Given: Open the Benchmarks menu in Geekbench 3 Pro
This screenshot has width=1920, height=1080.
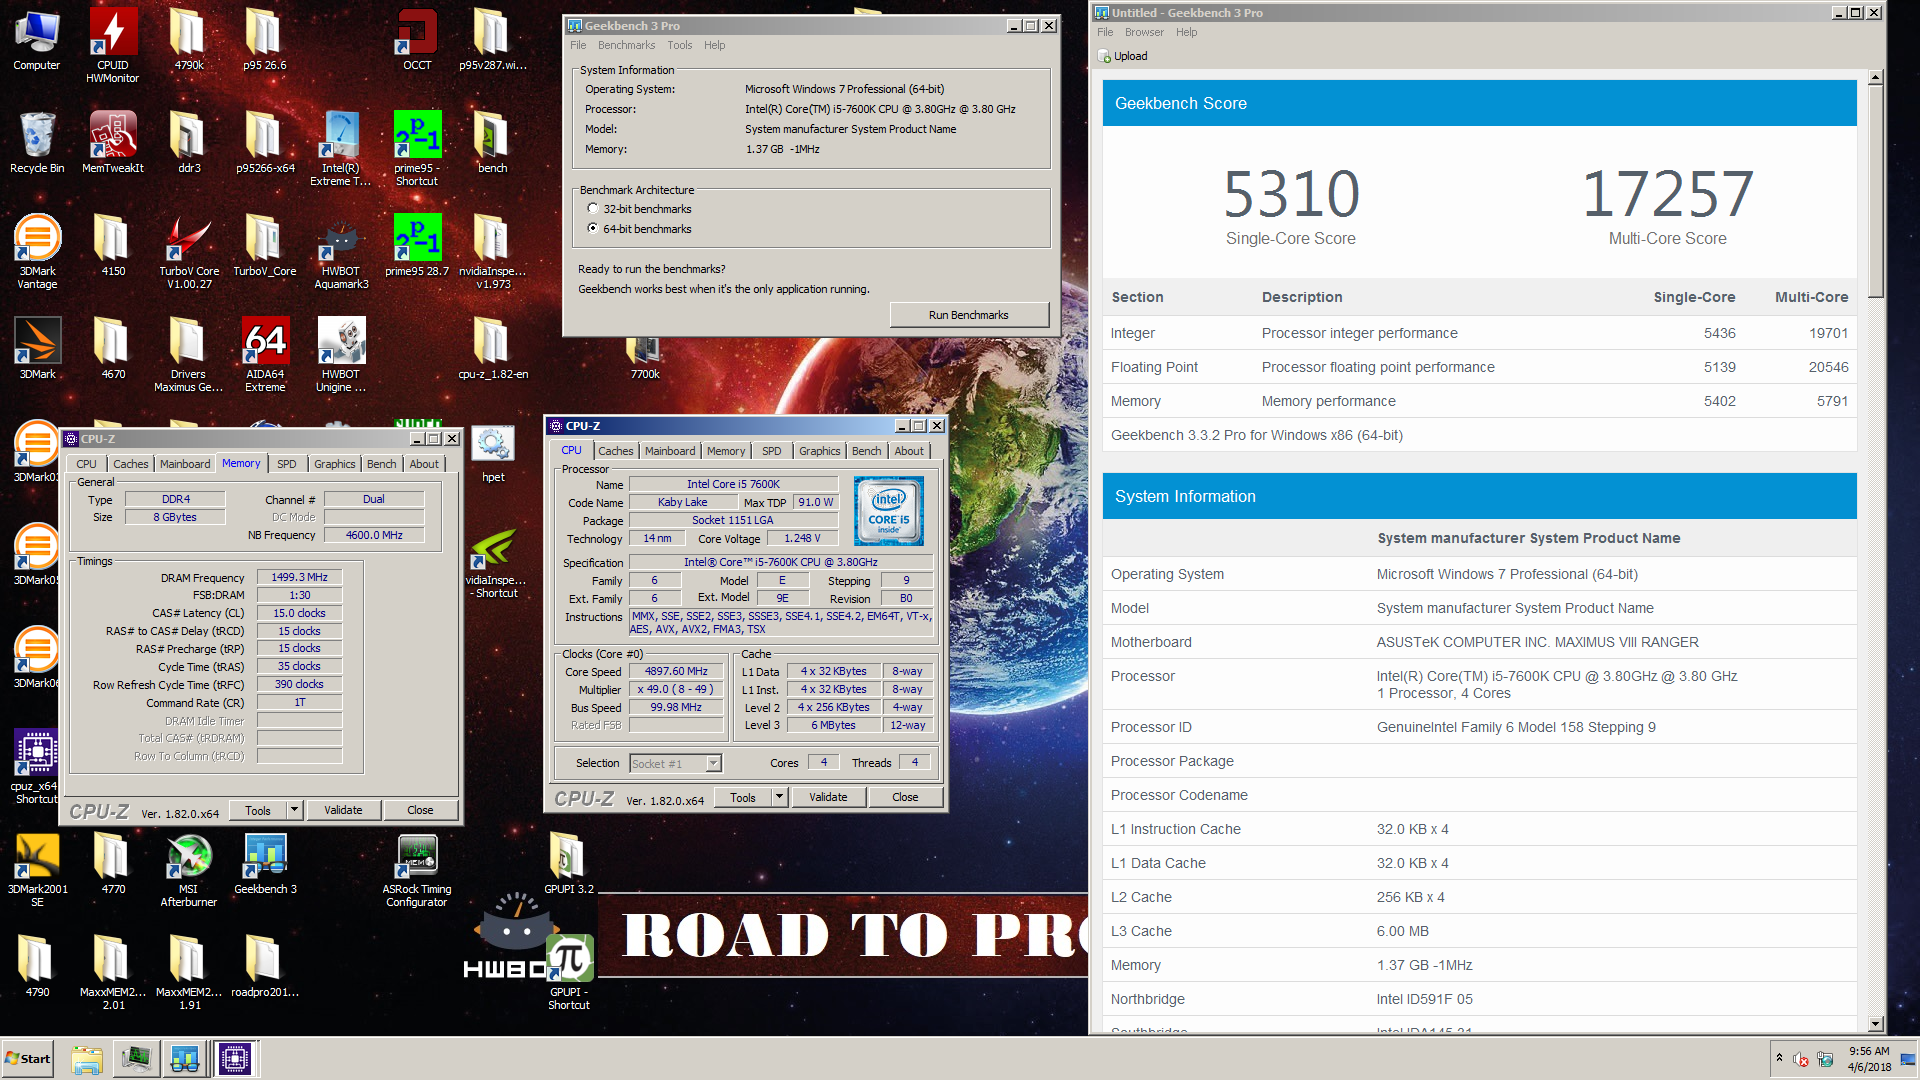Looking at the screenshot, I should click(x=626, y=45).
